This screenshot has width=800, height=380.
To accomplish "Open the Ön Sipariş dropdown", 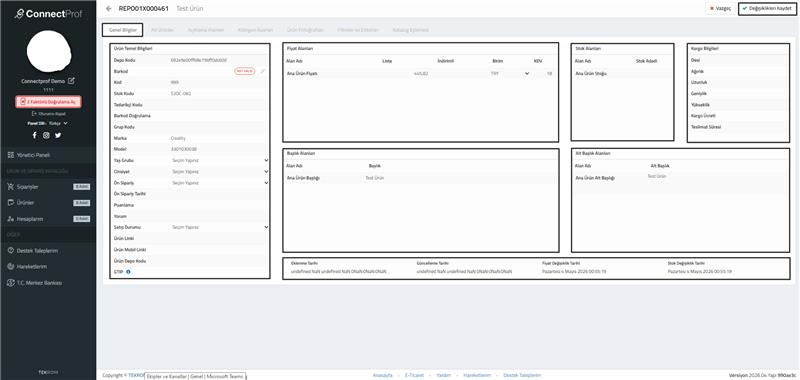I will pos(219,183).
